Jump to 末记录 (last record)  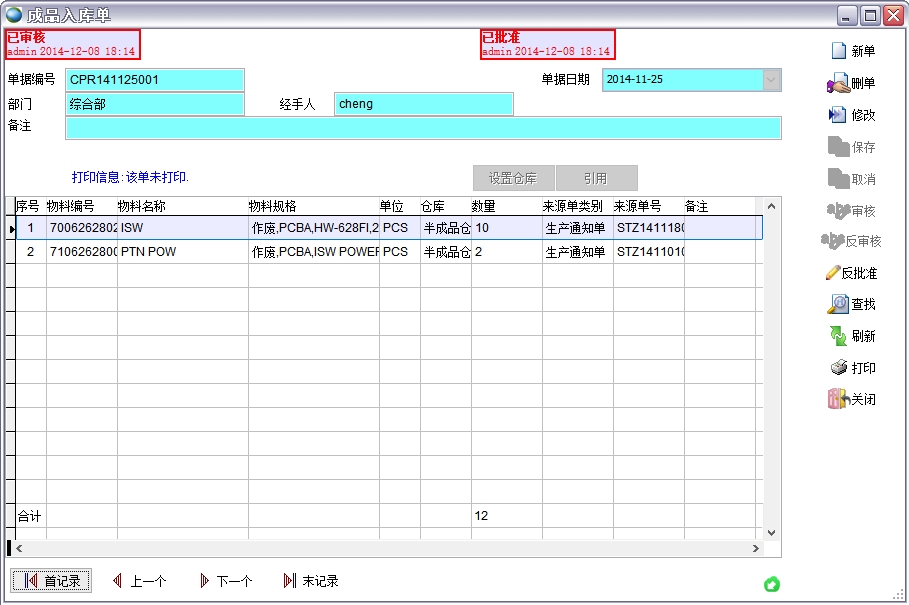[x=311, y=581]
